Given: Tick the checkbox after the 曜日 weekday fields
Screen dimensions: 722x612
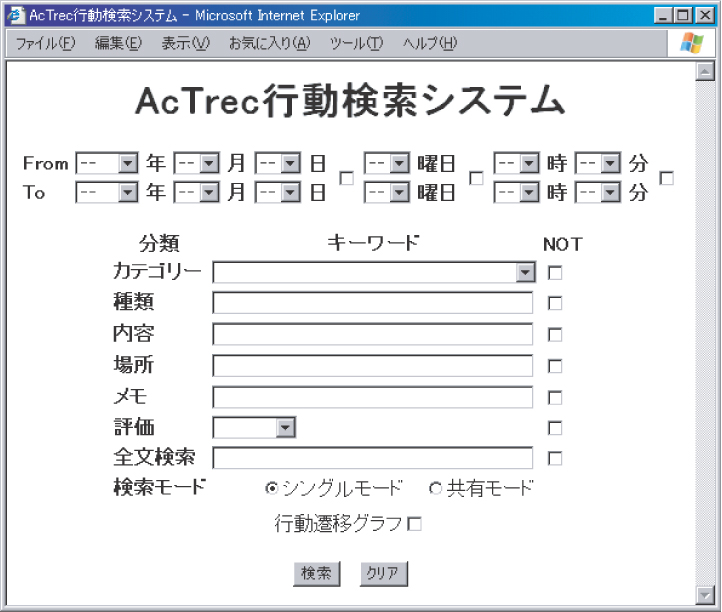Looking at the screenshot, I should [476, 178].
